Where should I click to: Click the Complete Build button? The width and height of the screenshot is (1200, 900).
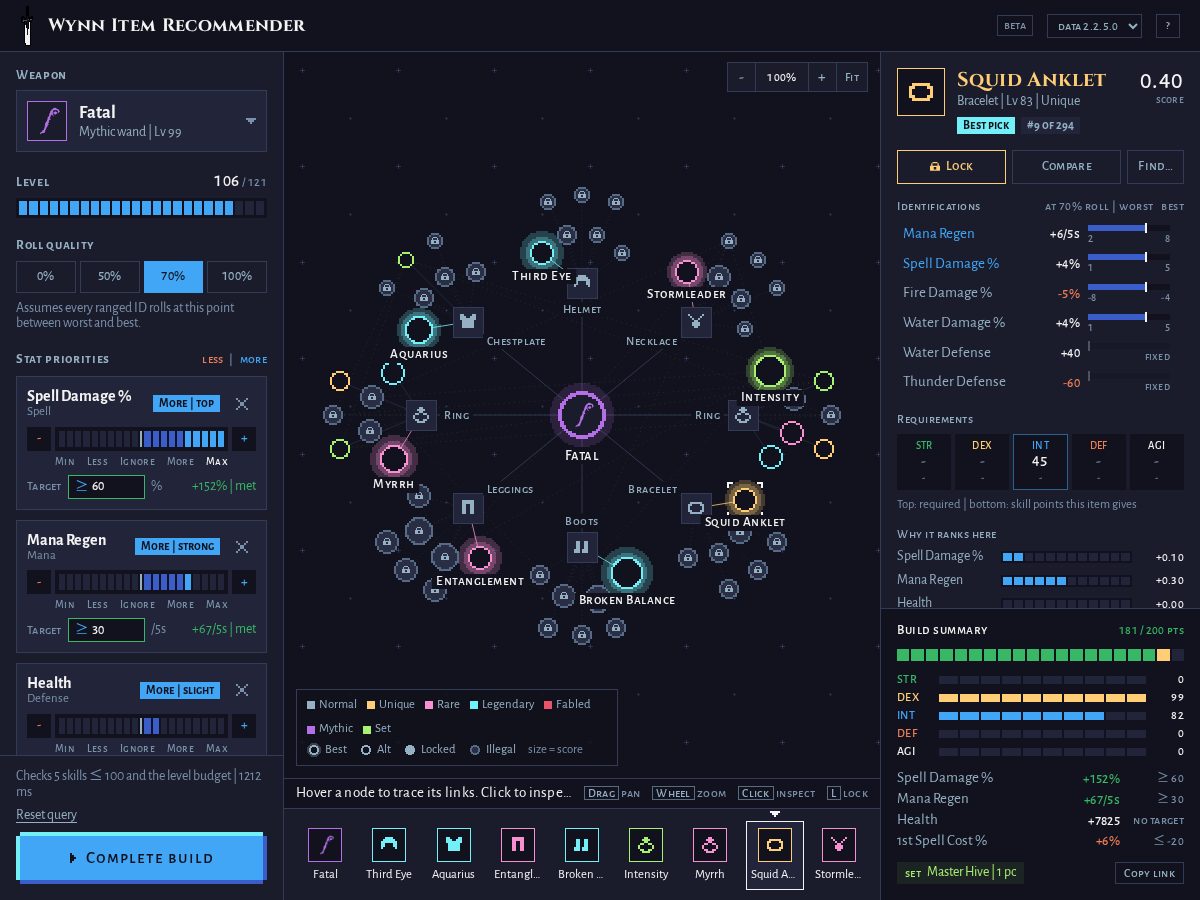click(x=141, y=858)
